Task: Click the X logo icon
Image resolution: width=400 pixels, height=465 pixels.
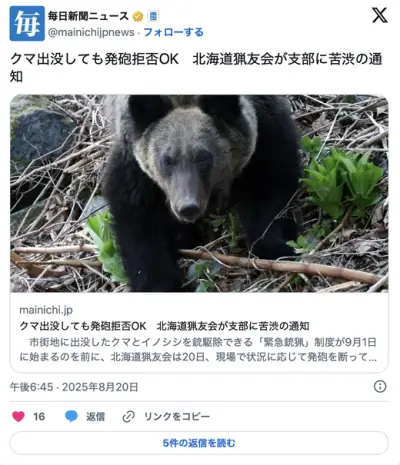Action: tap(380, 15)
